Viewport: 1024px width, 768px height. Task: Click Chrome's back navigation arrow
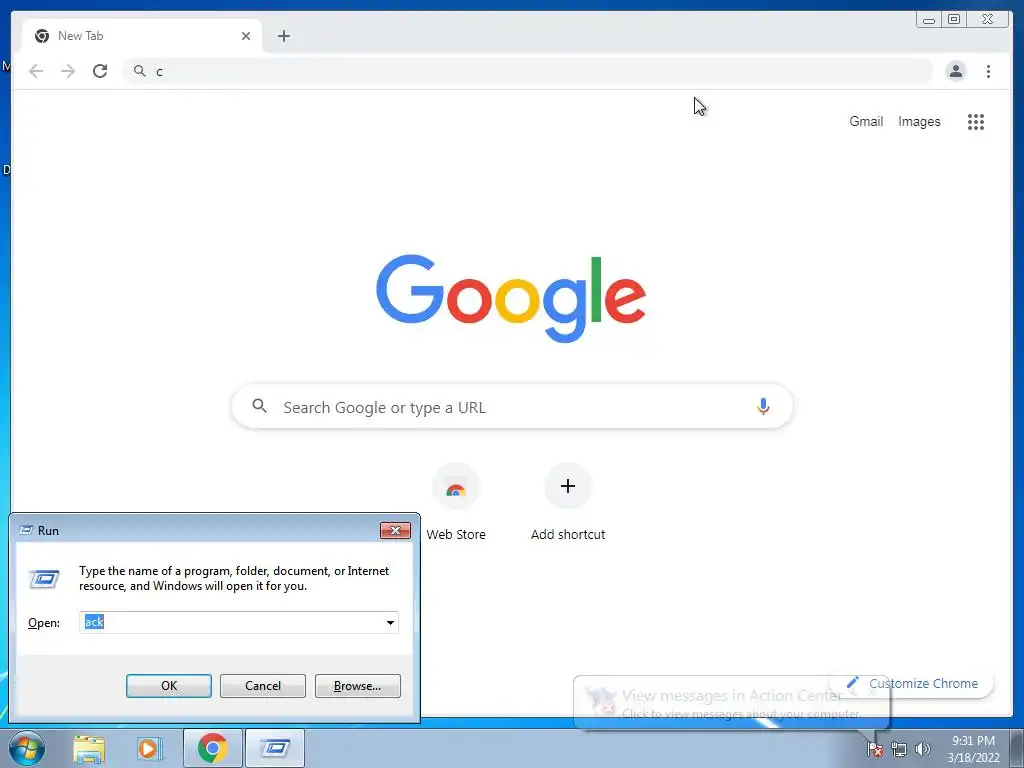click(36, 71)
